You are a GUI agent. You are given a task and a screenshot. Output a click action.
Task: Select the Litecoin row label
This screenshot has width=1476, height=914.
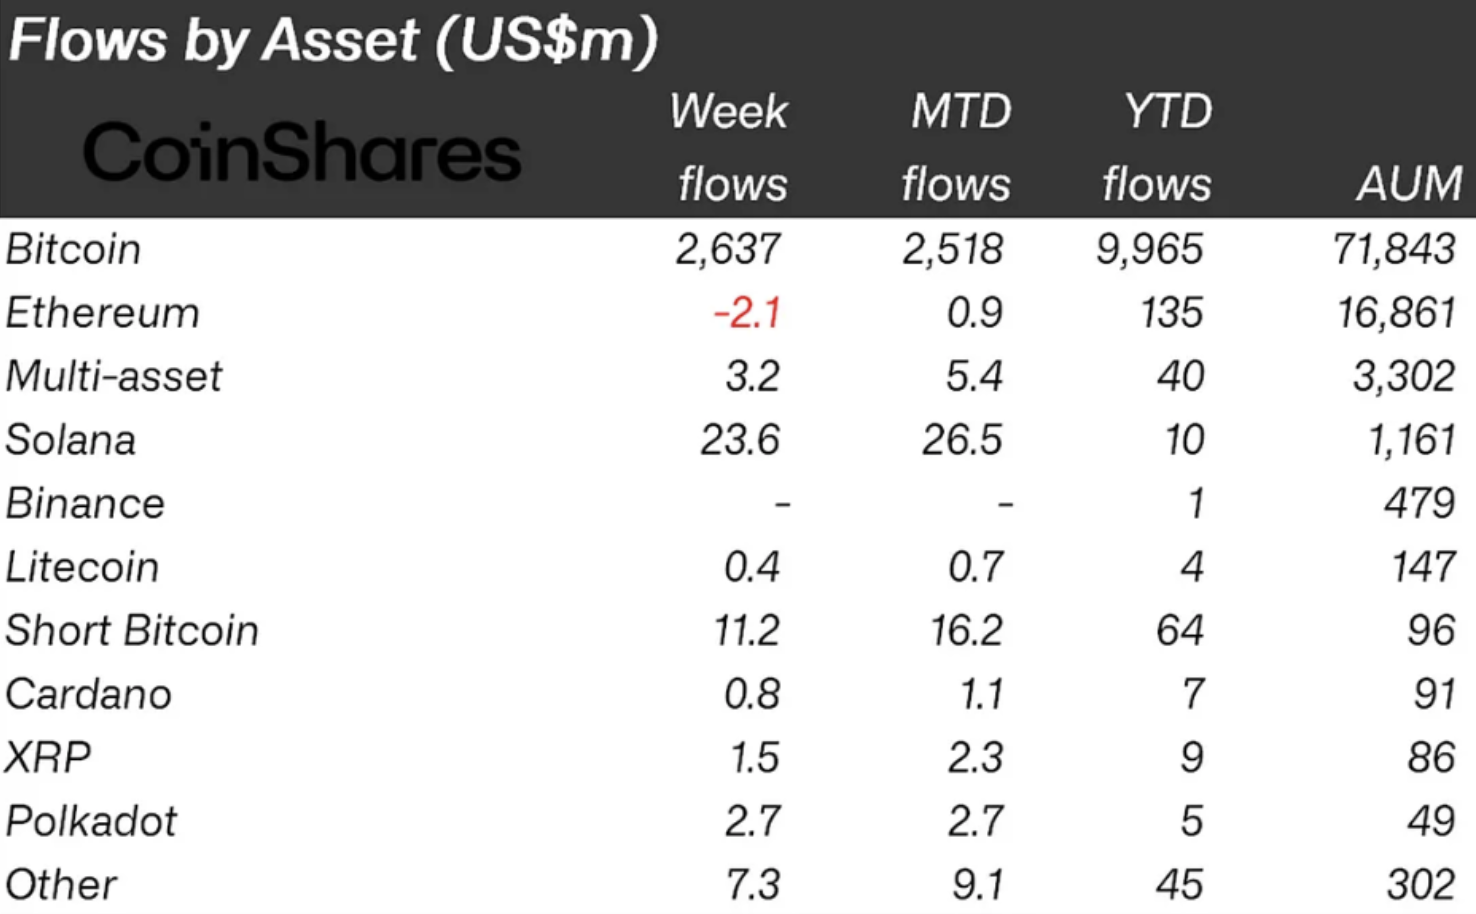click(x=82, y=567)
